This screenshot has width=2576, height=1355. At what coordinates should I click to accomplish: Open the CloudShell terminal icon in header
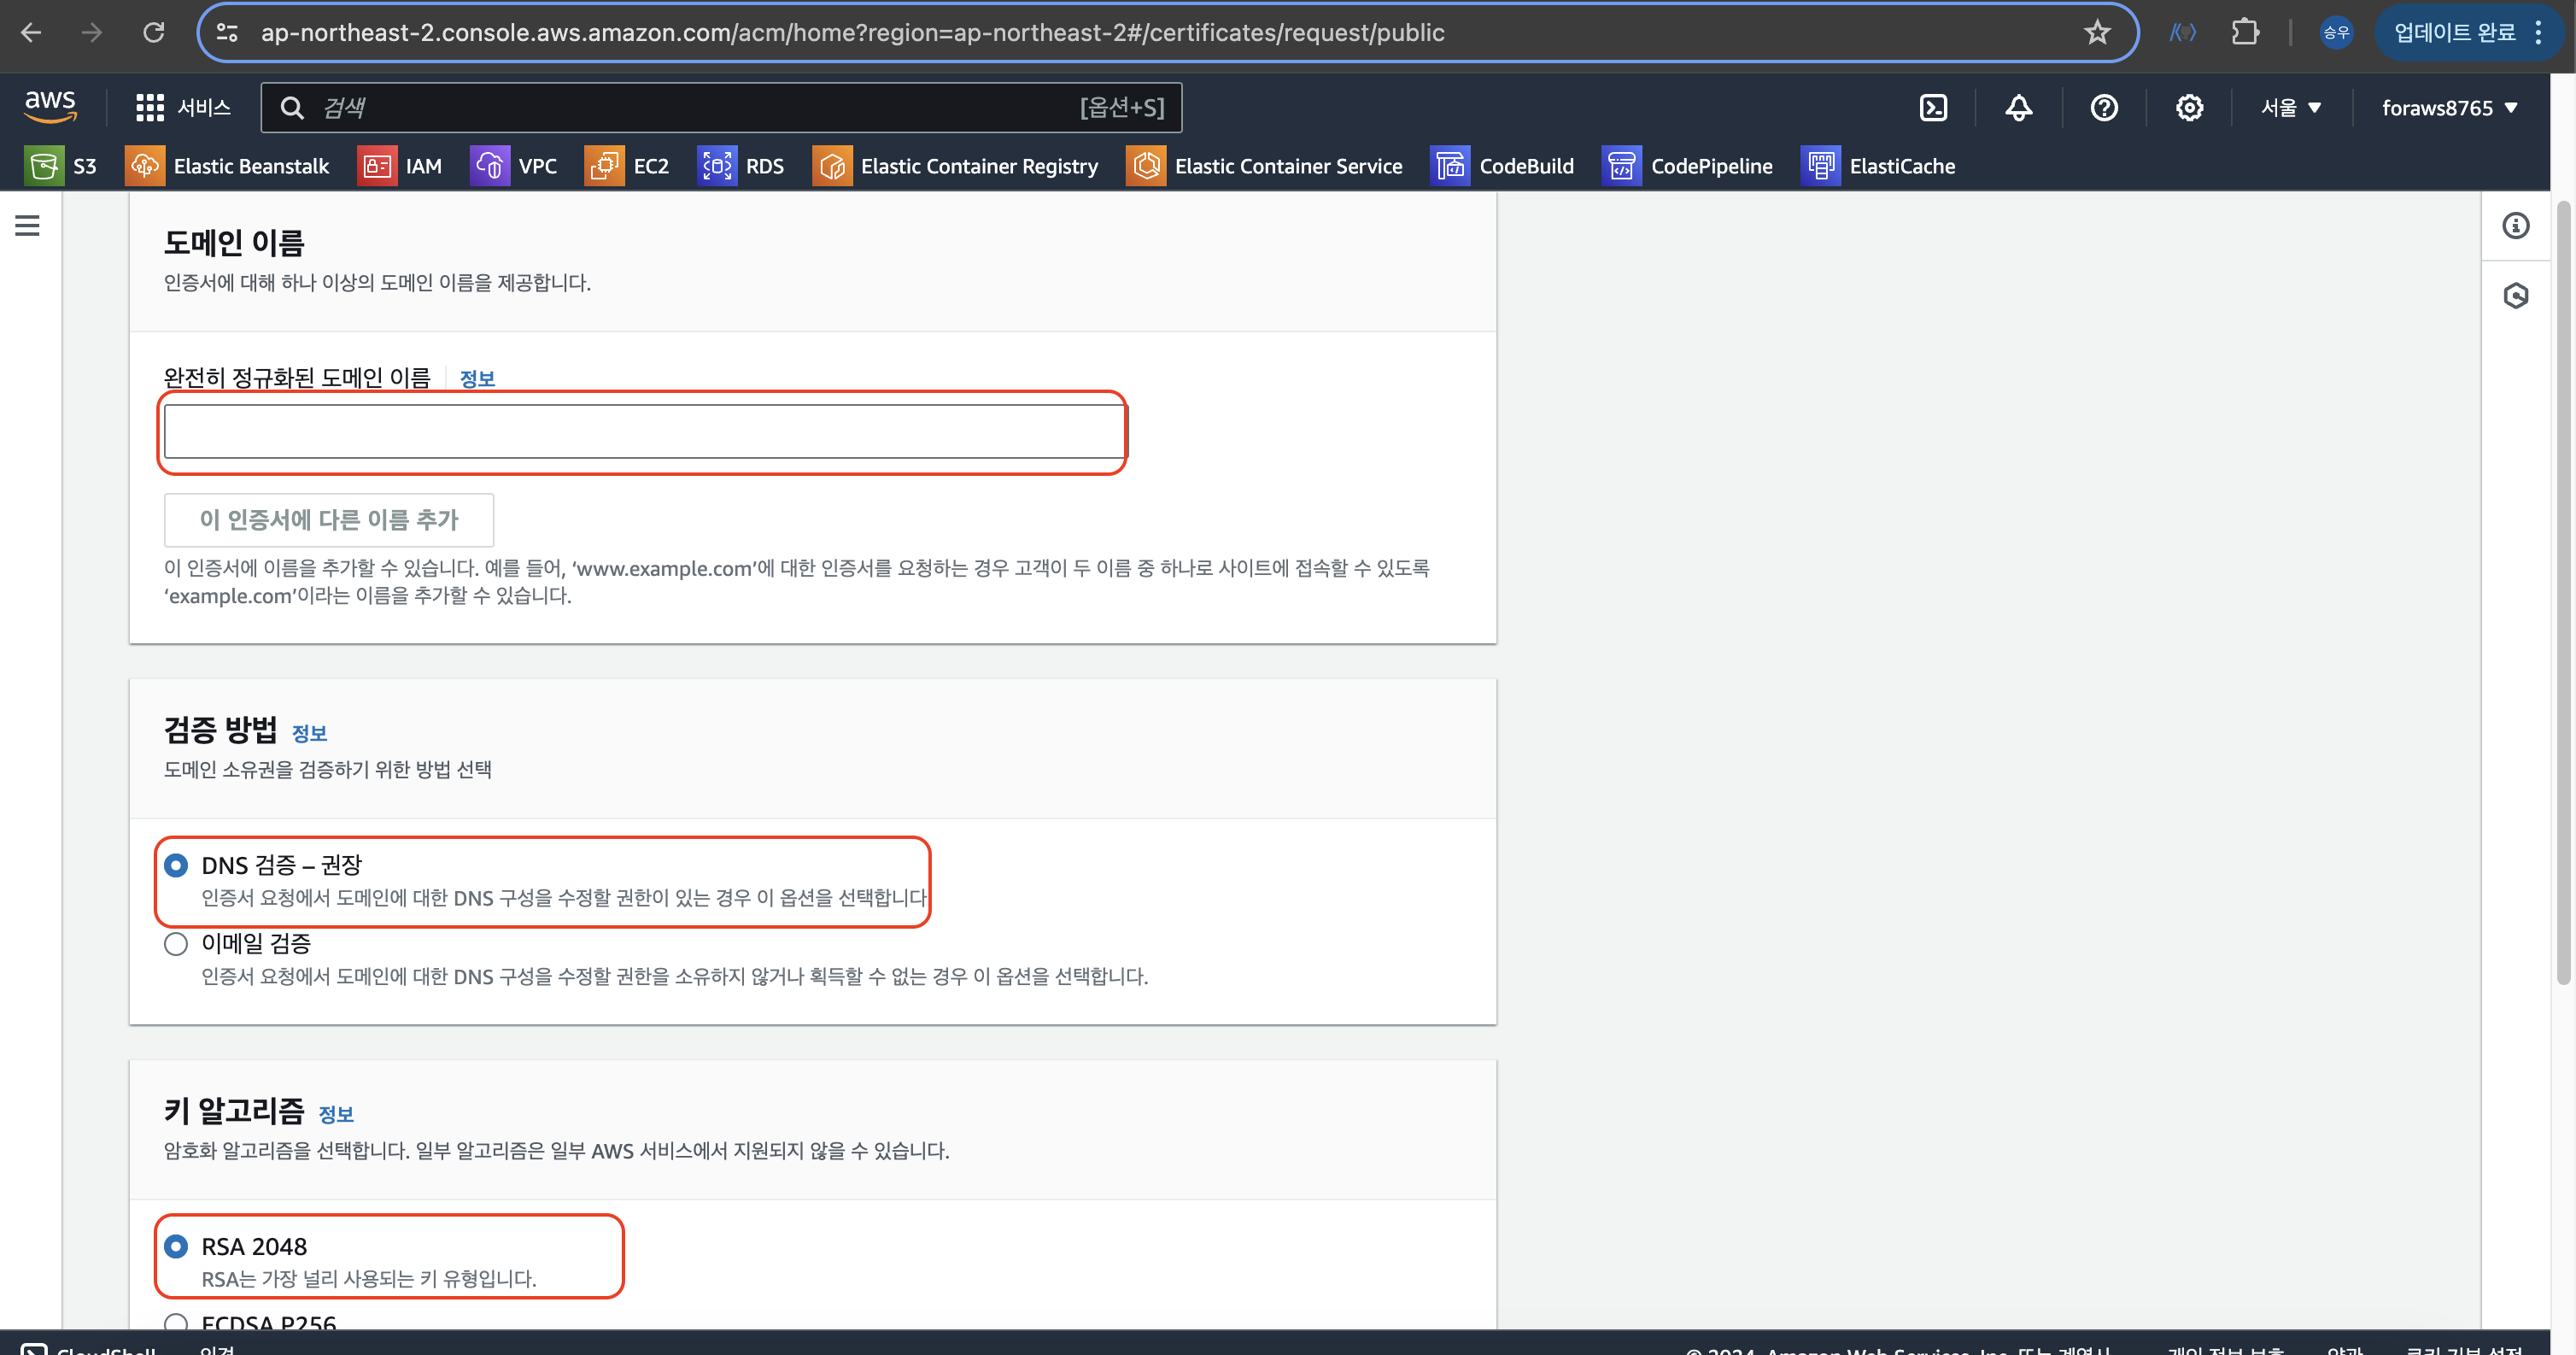click(1933, 108)
